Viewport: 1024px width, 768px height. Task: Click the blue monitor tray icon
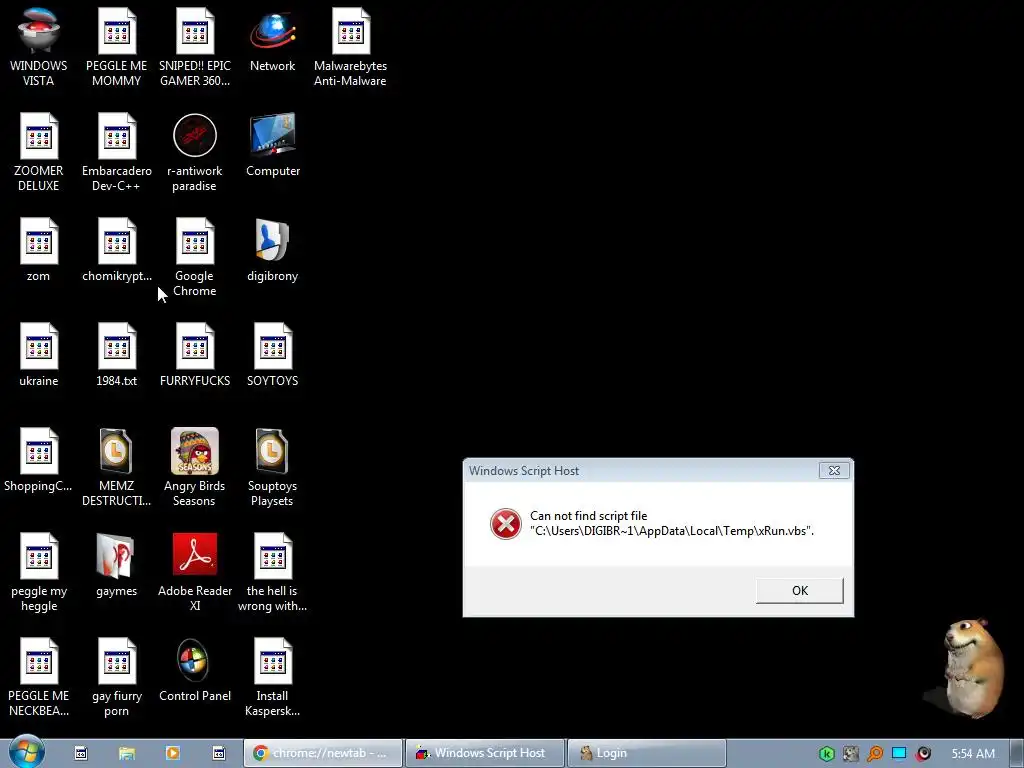click(899, 754)
